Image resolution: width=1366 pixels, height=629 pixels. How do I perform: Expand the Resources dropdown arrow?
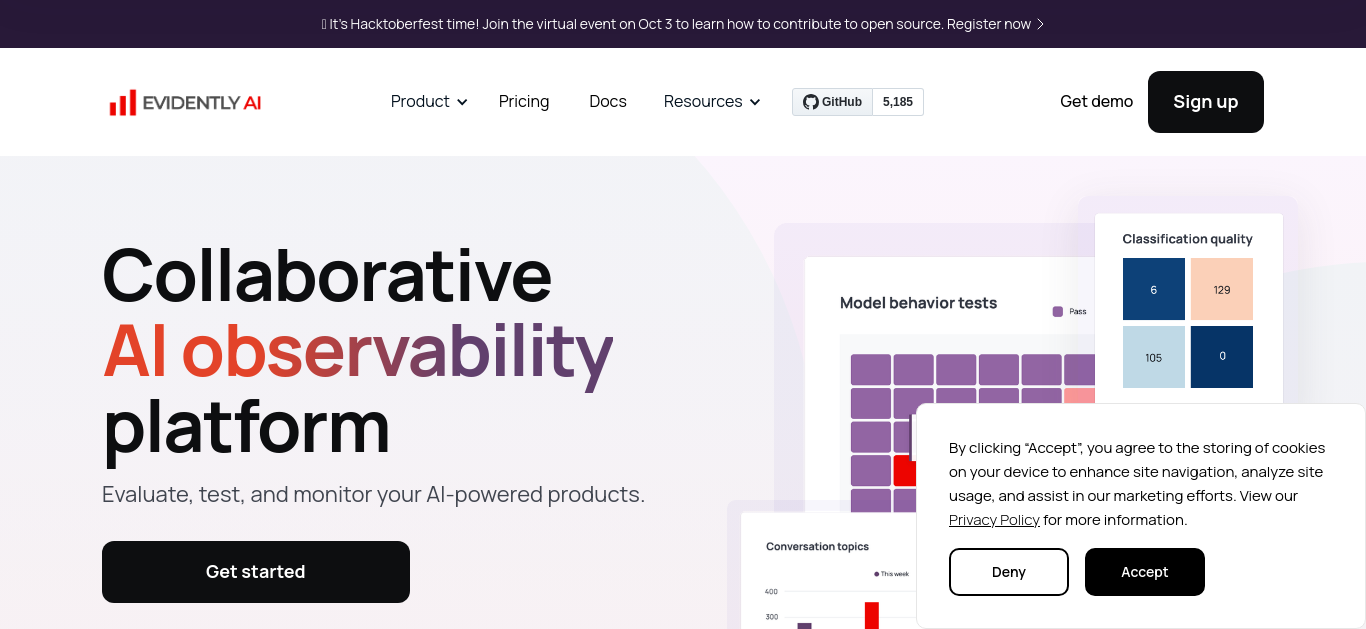tap(755, 102)
